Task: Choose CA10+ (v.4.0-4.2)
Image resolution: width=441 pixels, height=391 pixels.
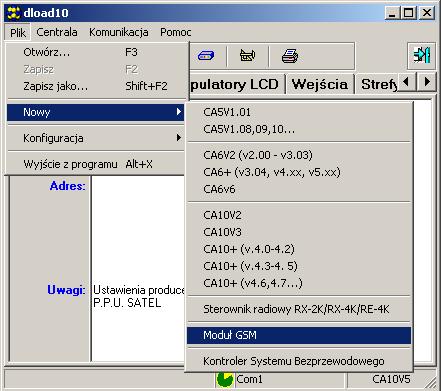Action: pyautogui.click(x=299, y=249)
